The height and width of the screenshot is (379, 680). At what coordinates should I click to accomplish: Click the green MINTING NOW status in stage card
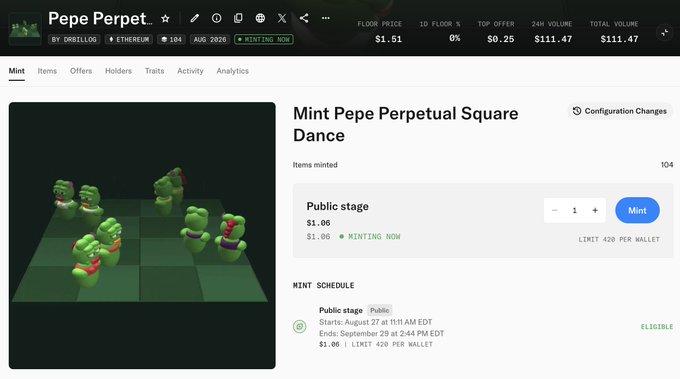(370, 237)
